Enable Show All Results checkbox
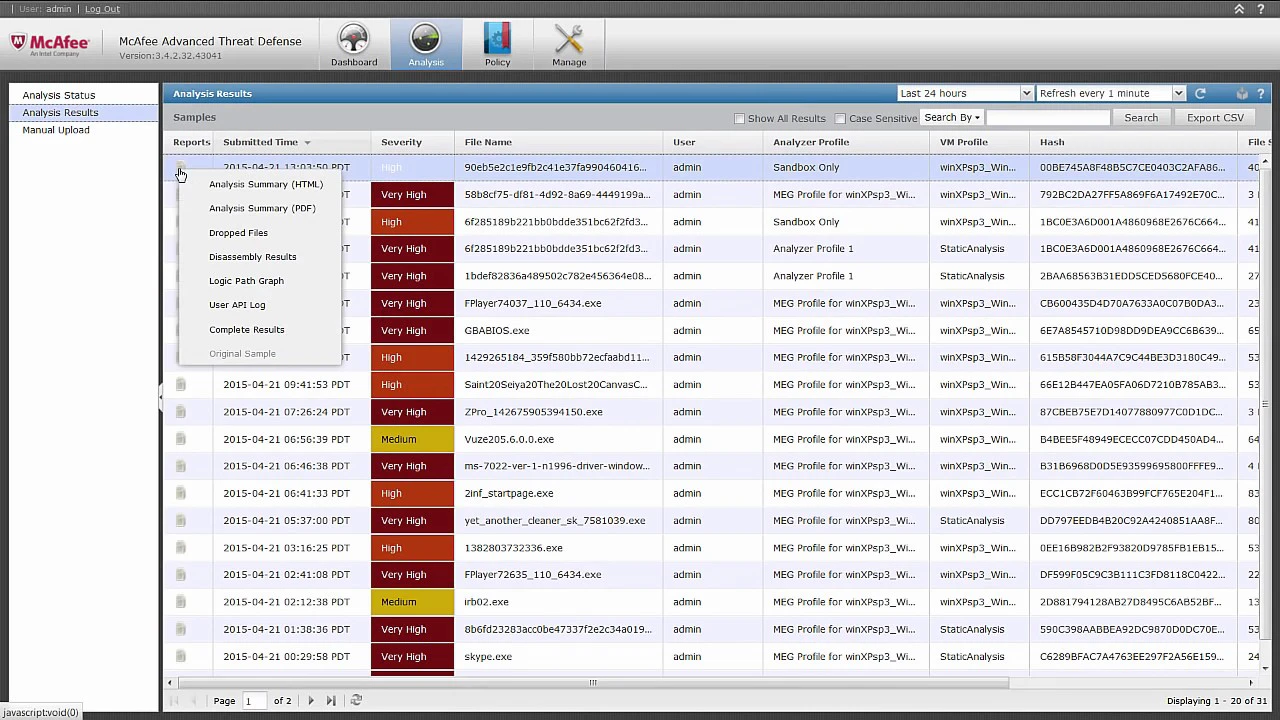The image size is (1280, 720). [x=740, y=119]
